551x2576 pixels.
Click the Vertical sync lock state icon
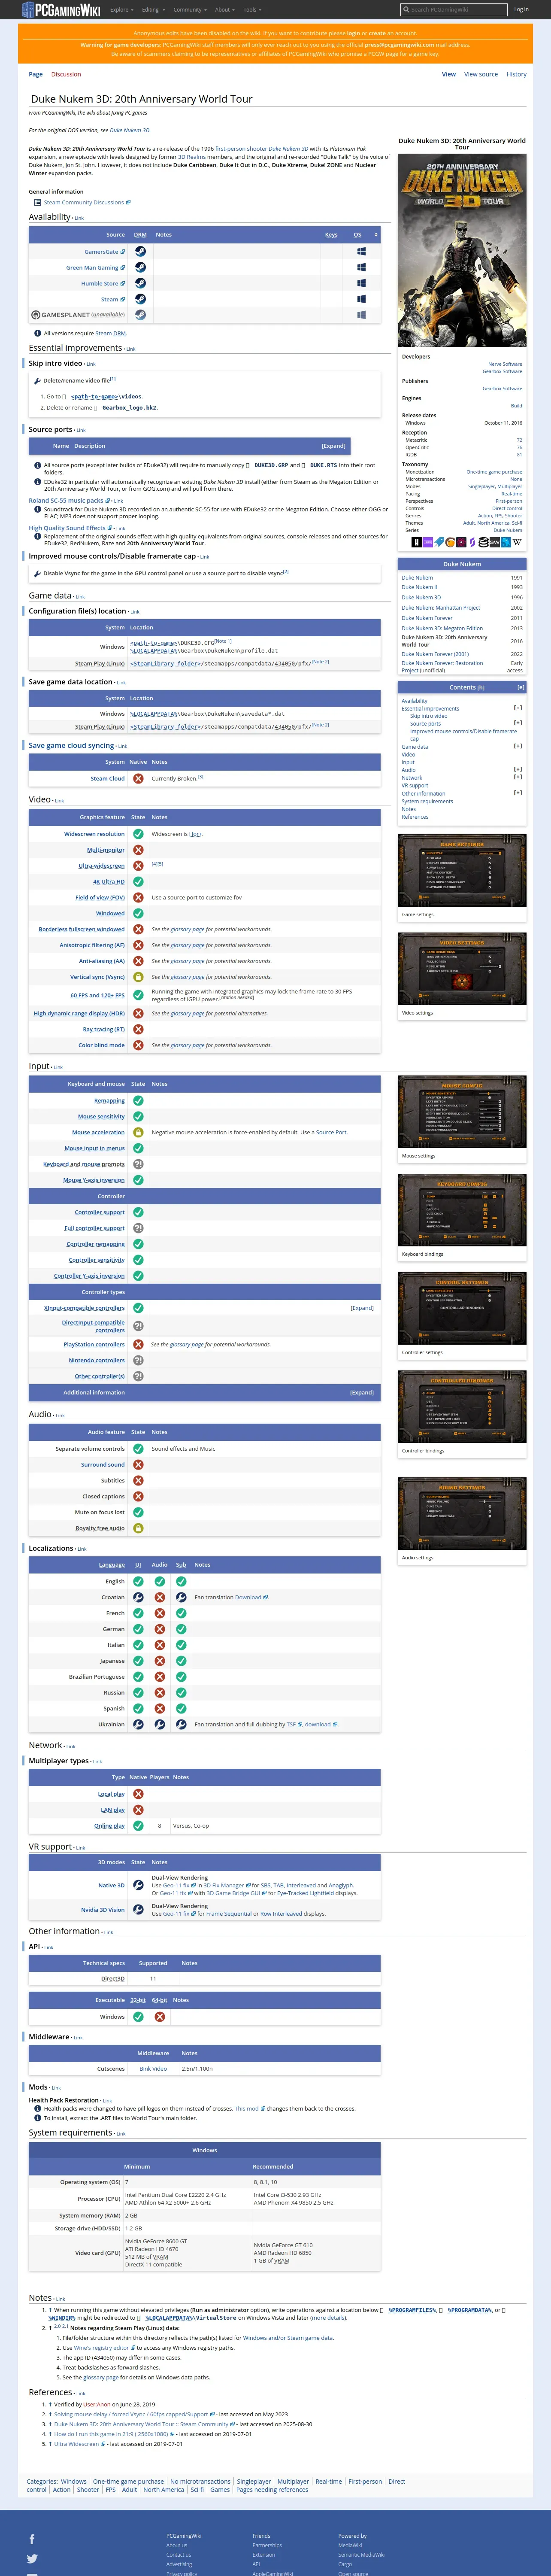[x=138, y=977]
